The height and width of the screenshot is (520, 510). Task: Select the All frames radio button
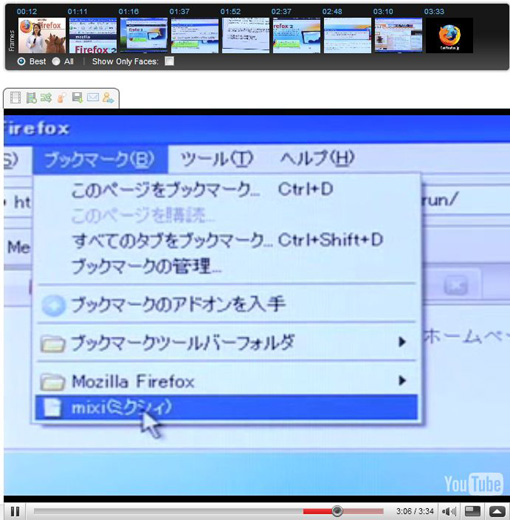pos(56,61)
